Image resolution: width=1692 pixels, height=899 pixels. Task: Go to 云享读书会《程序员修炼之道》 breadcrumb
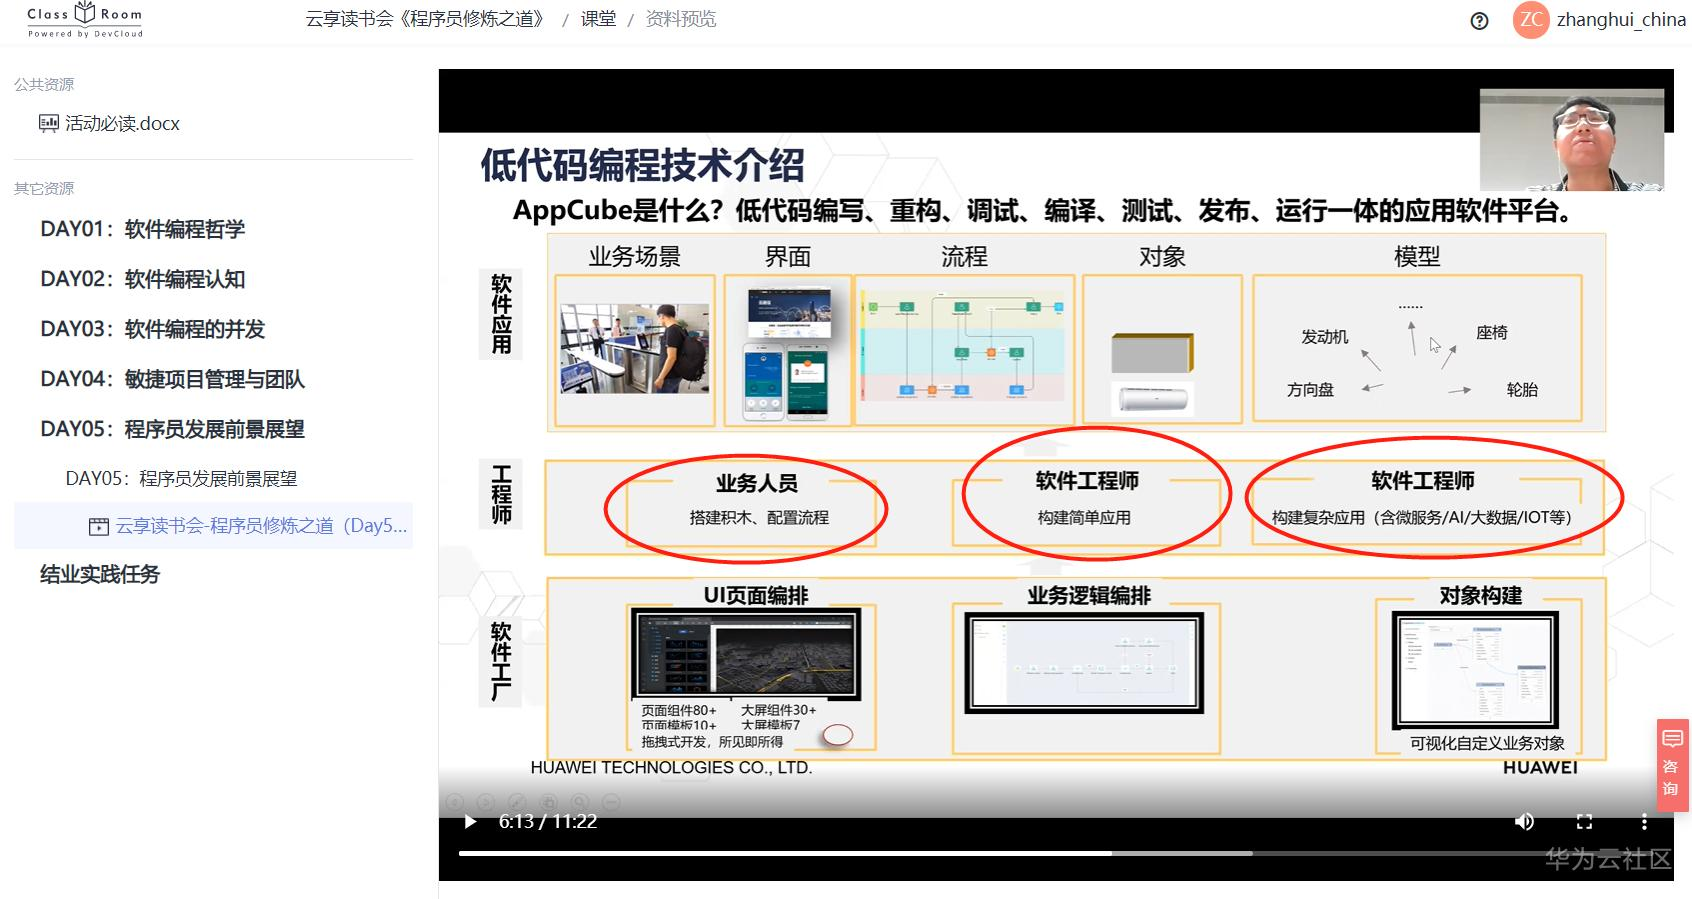click(x=426, y=19)
